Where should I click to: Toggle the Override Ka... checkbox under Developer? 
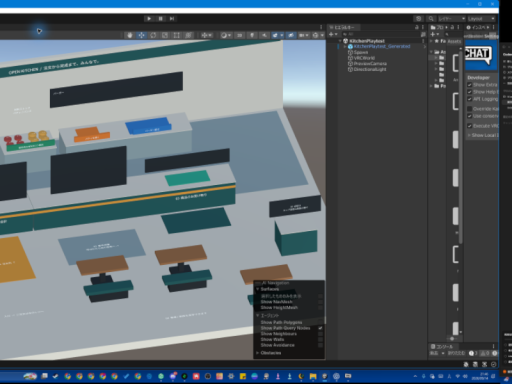(470, 109)
